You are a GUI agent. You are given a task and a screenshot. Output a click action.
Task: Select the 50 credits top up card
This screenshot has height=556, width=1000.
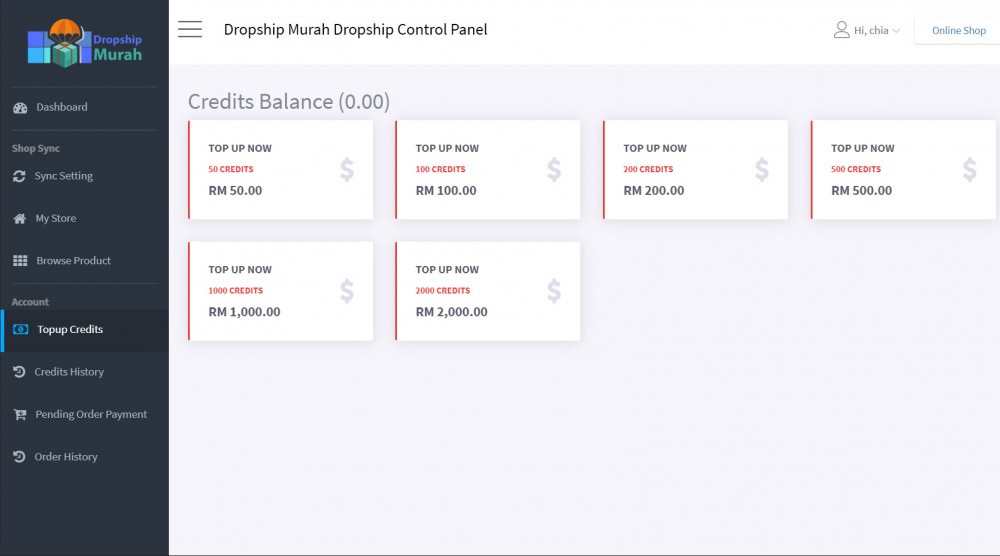(280, 170)
